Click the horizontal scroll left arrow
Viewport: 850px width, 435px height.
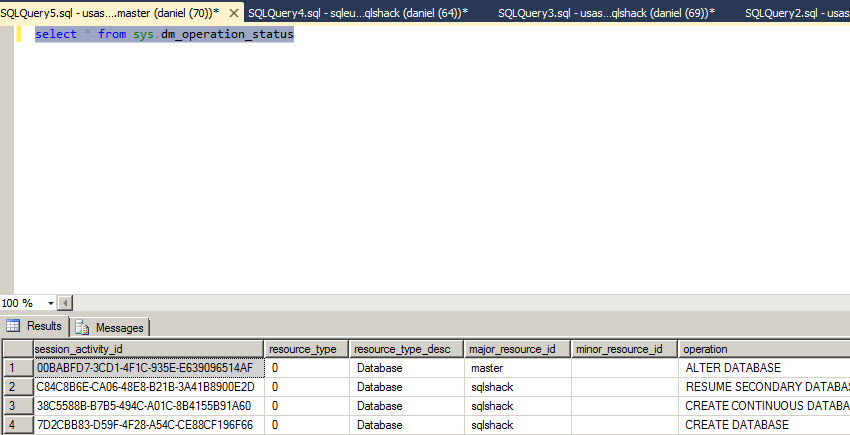click(65, 303)
